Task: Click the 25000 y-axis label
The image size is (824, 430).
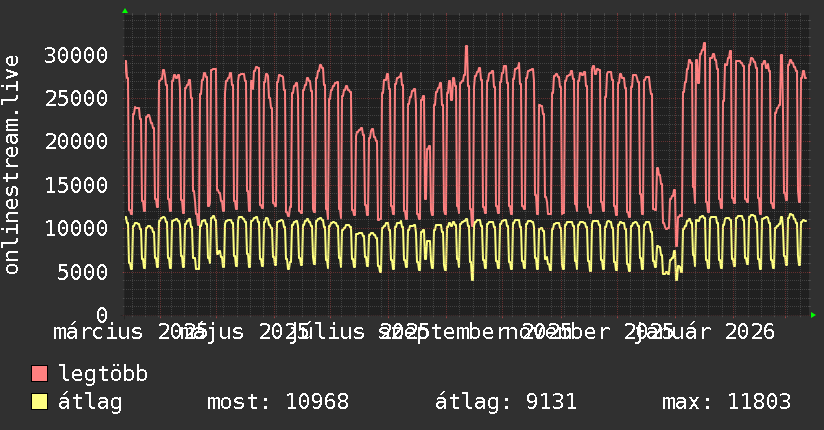Action: (x=76, y=98)
